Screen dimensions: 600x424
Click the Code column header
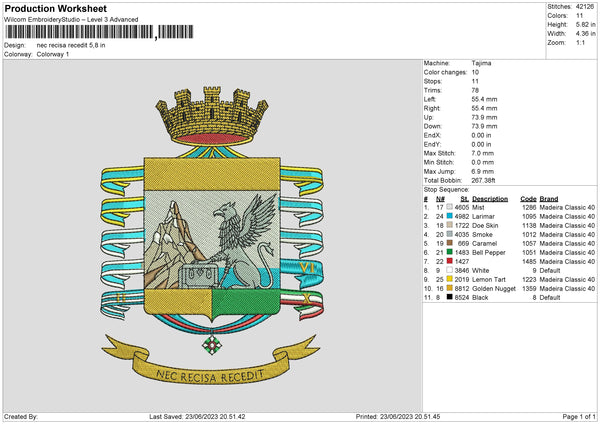point(528,199)
